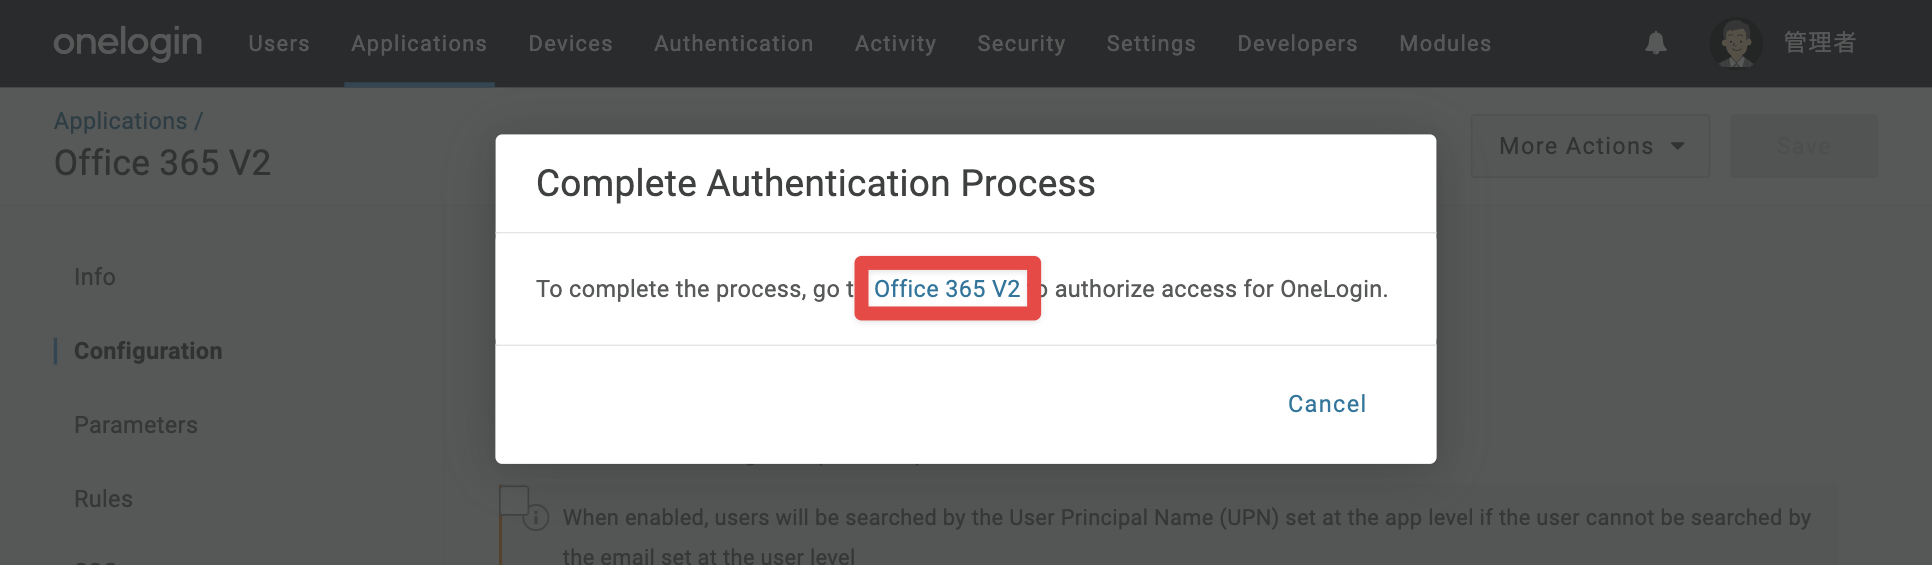Expand the More Actions dropdown
Screen dimensions: 1932x565
(1590, 146)
